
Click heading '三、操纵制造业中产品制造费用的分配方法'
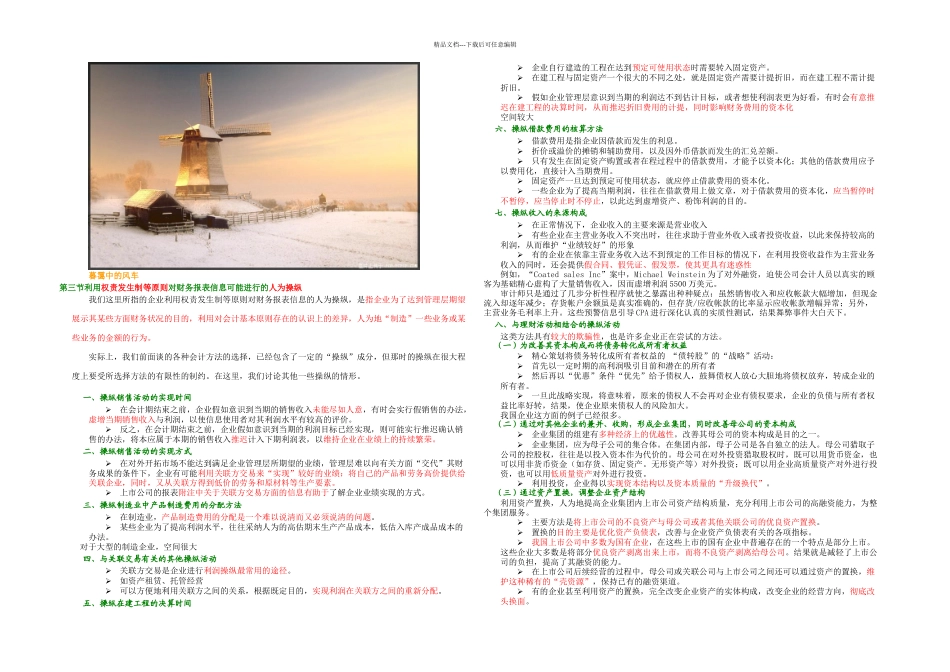(162, 505)
